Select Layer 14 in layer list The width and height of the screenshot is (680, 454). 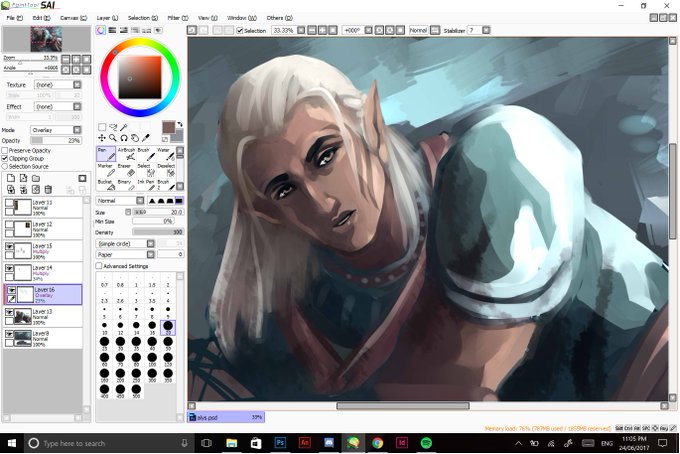(42, 273)
